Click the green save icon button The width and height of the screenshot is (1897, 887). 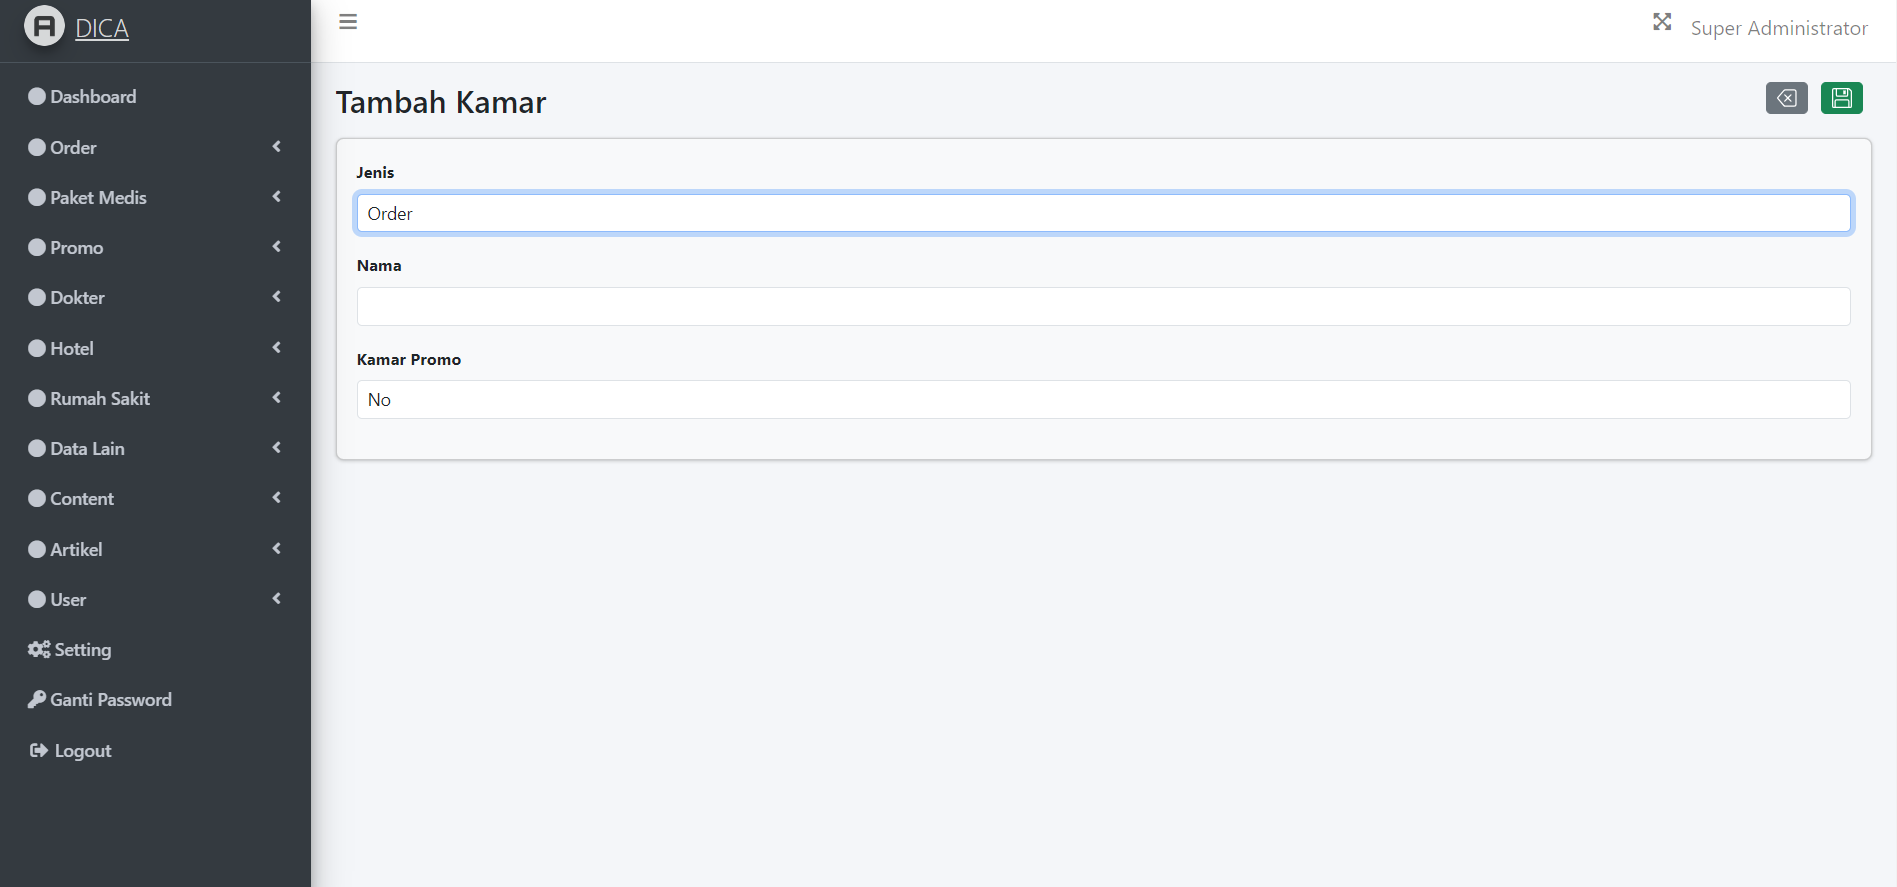coord(1841,98)
